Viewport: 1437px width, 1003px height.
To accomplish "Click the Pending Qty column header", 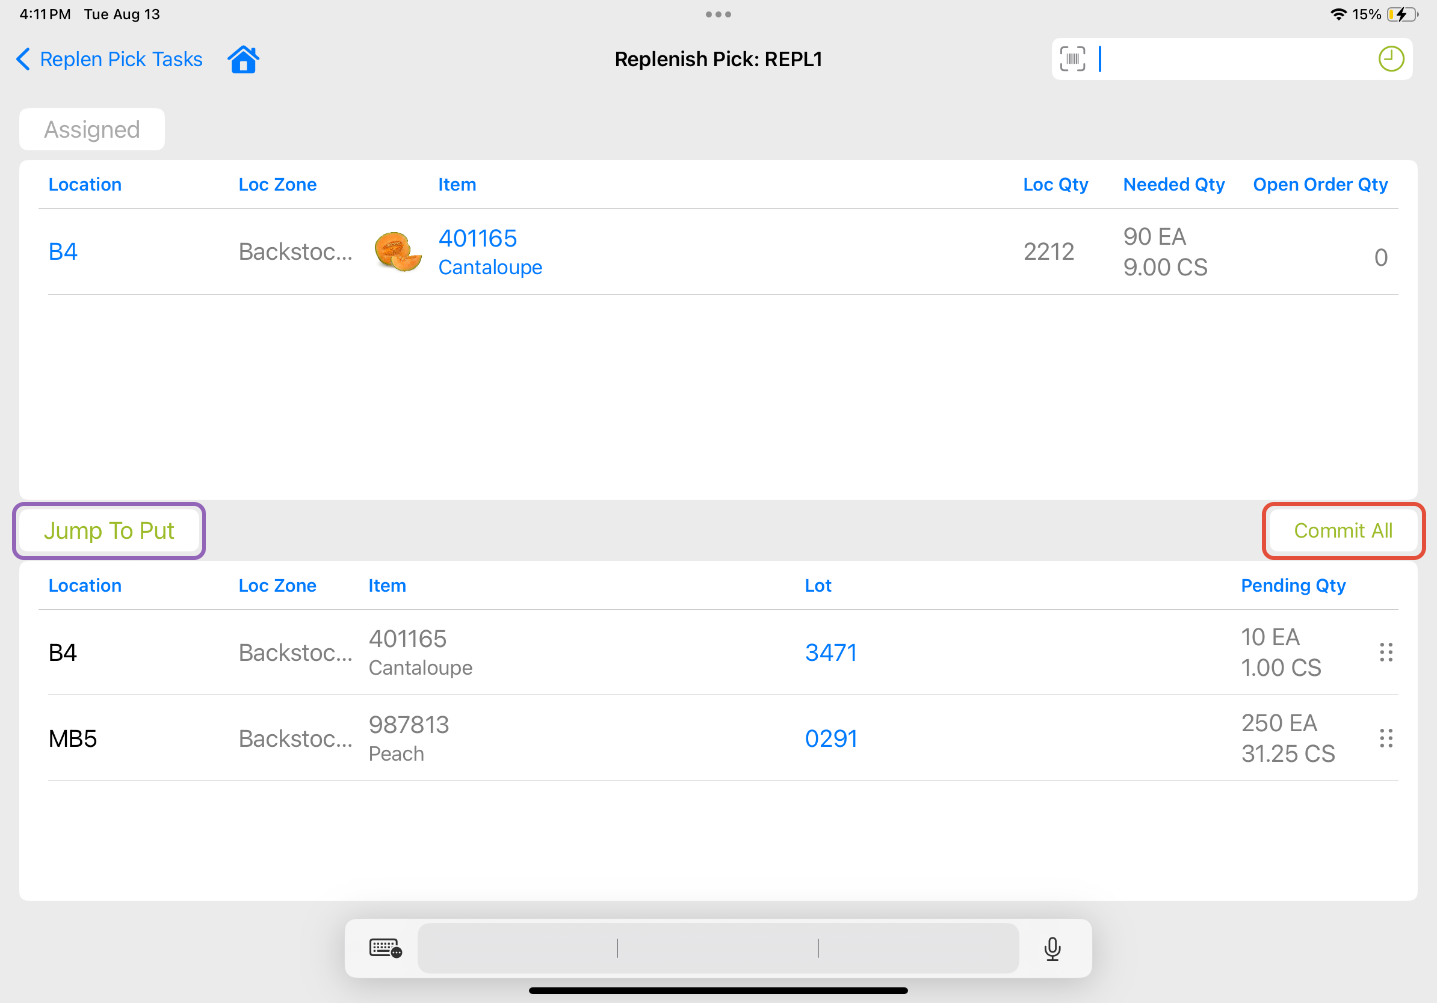I will point(1293,586).
